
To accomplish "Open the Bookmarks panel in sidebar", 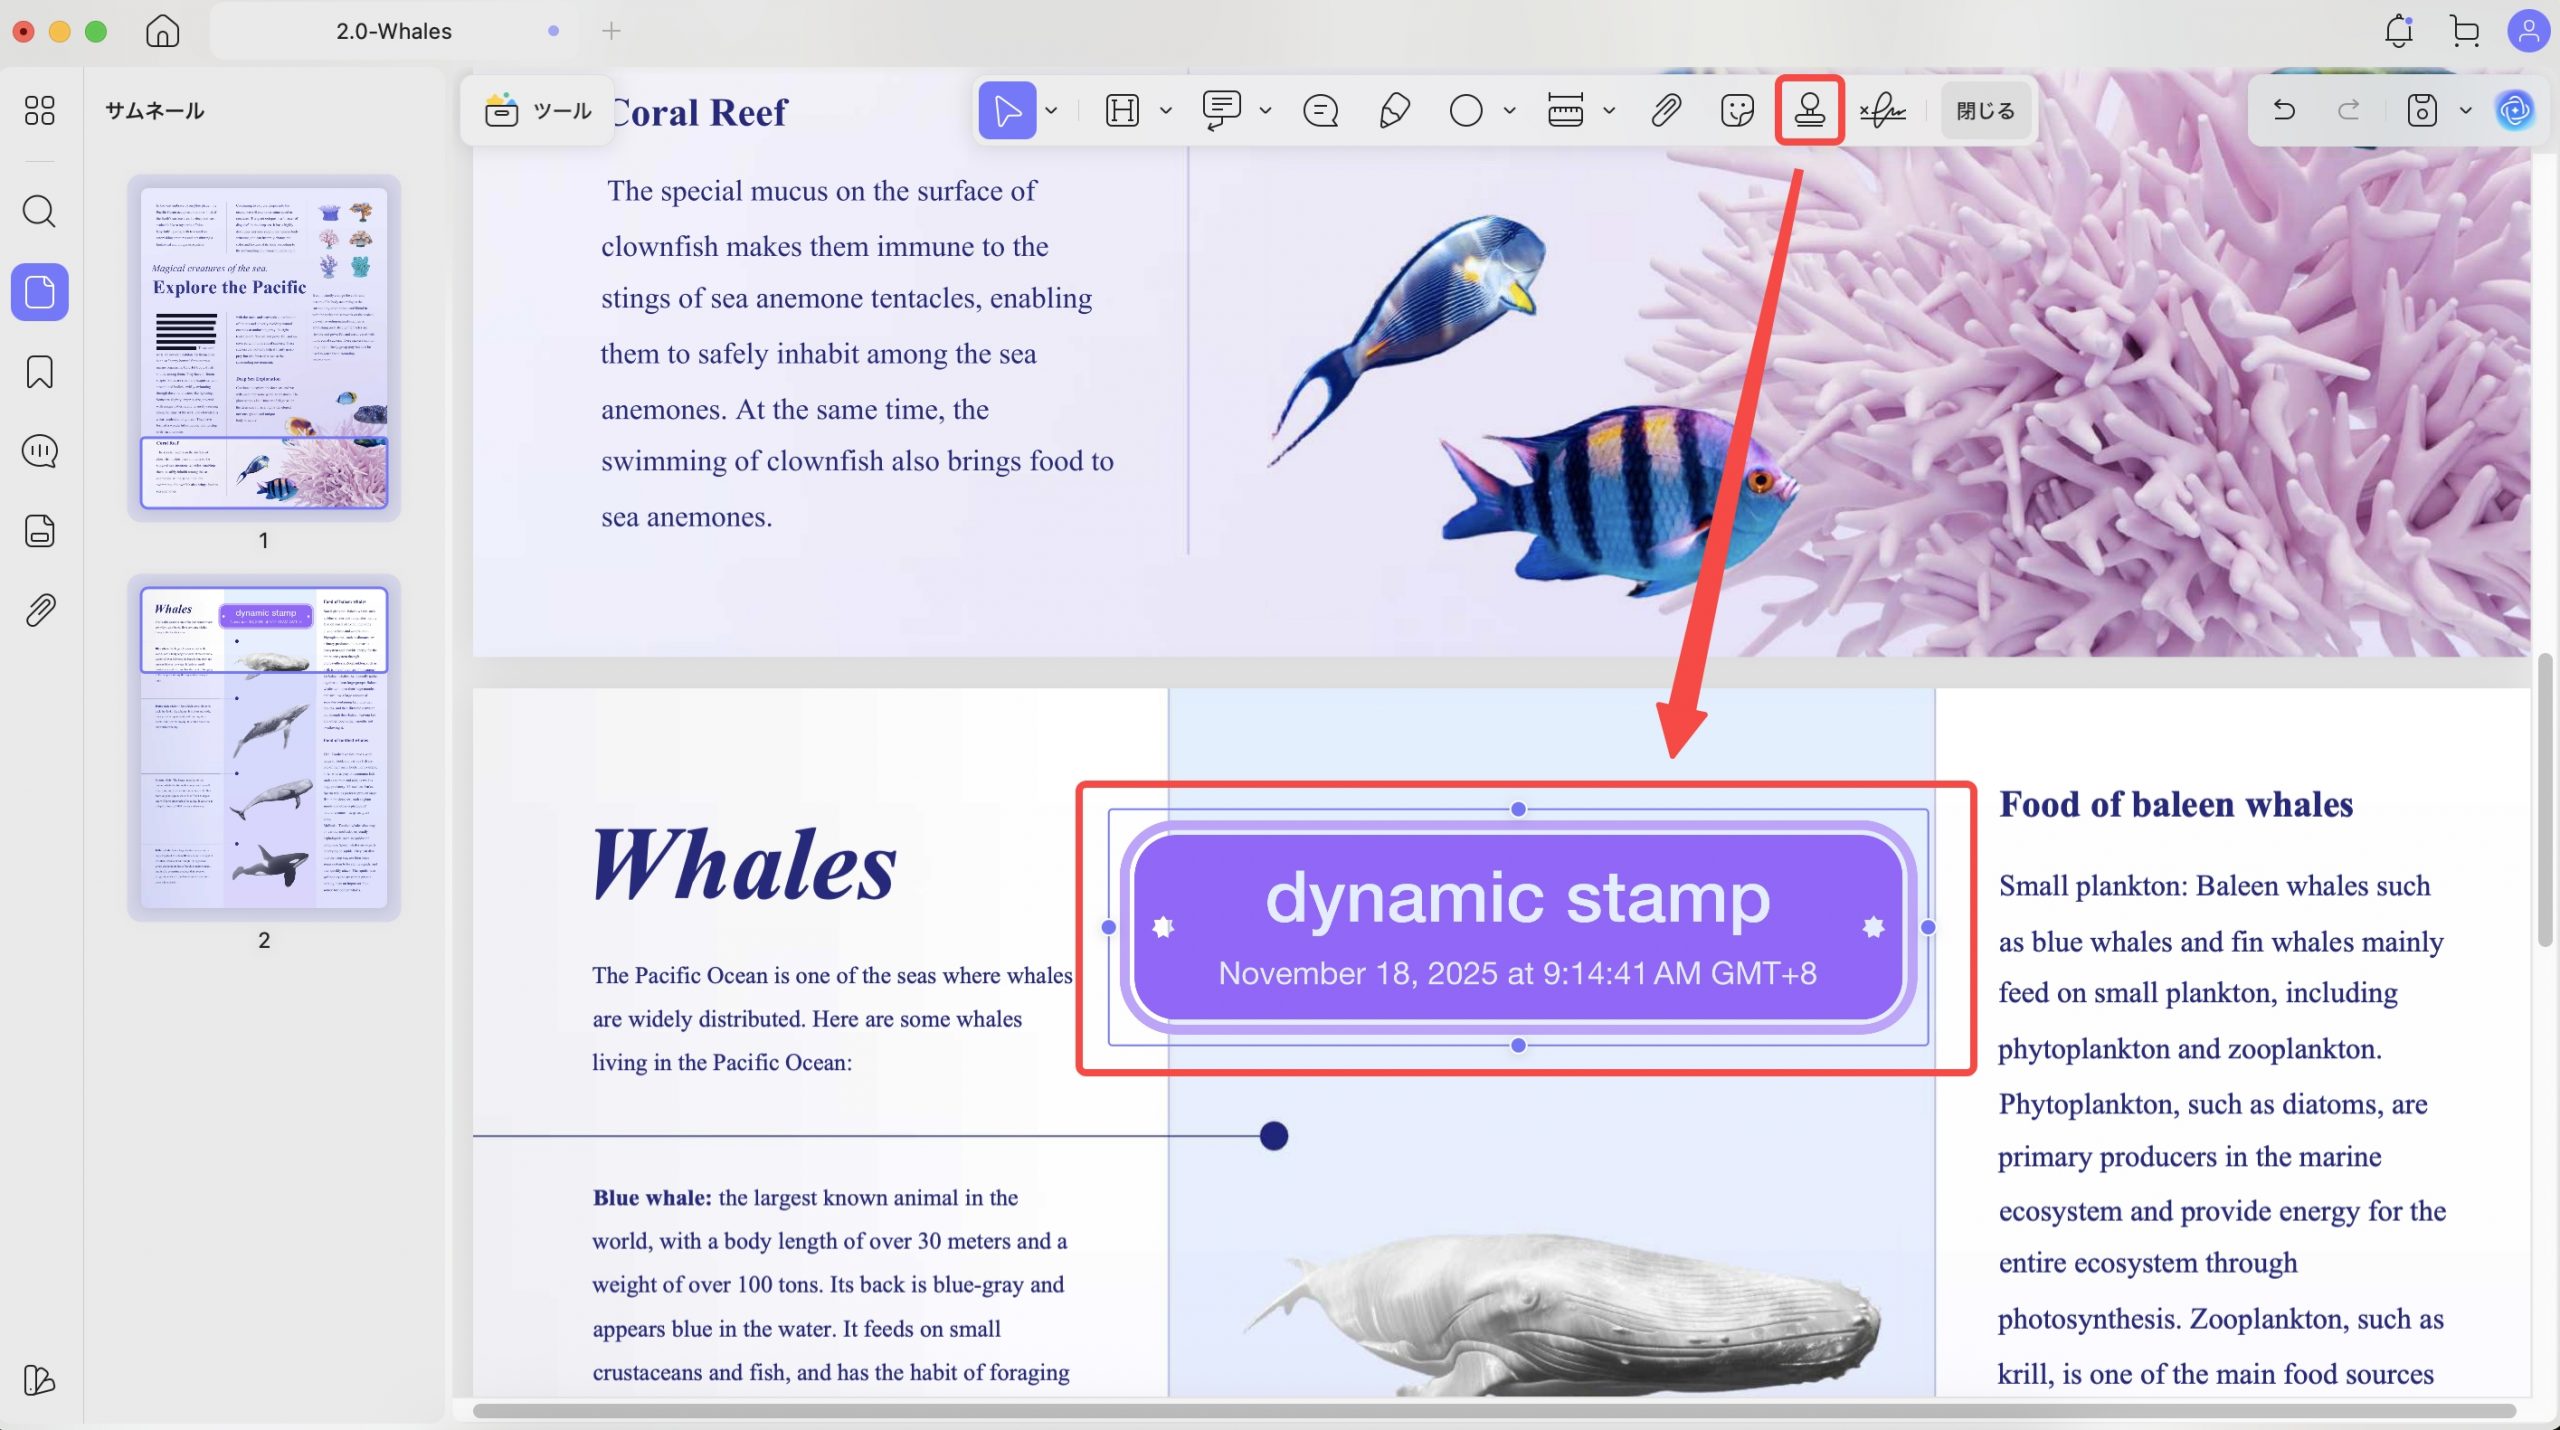I will (x=39, y=372).
